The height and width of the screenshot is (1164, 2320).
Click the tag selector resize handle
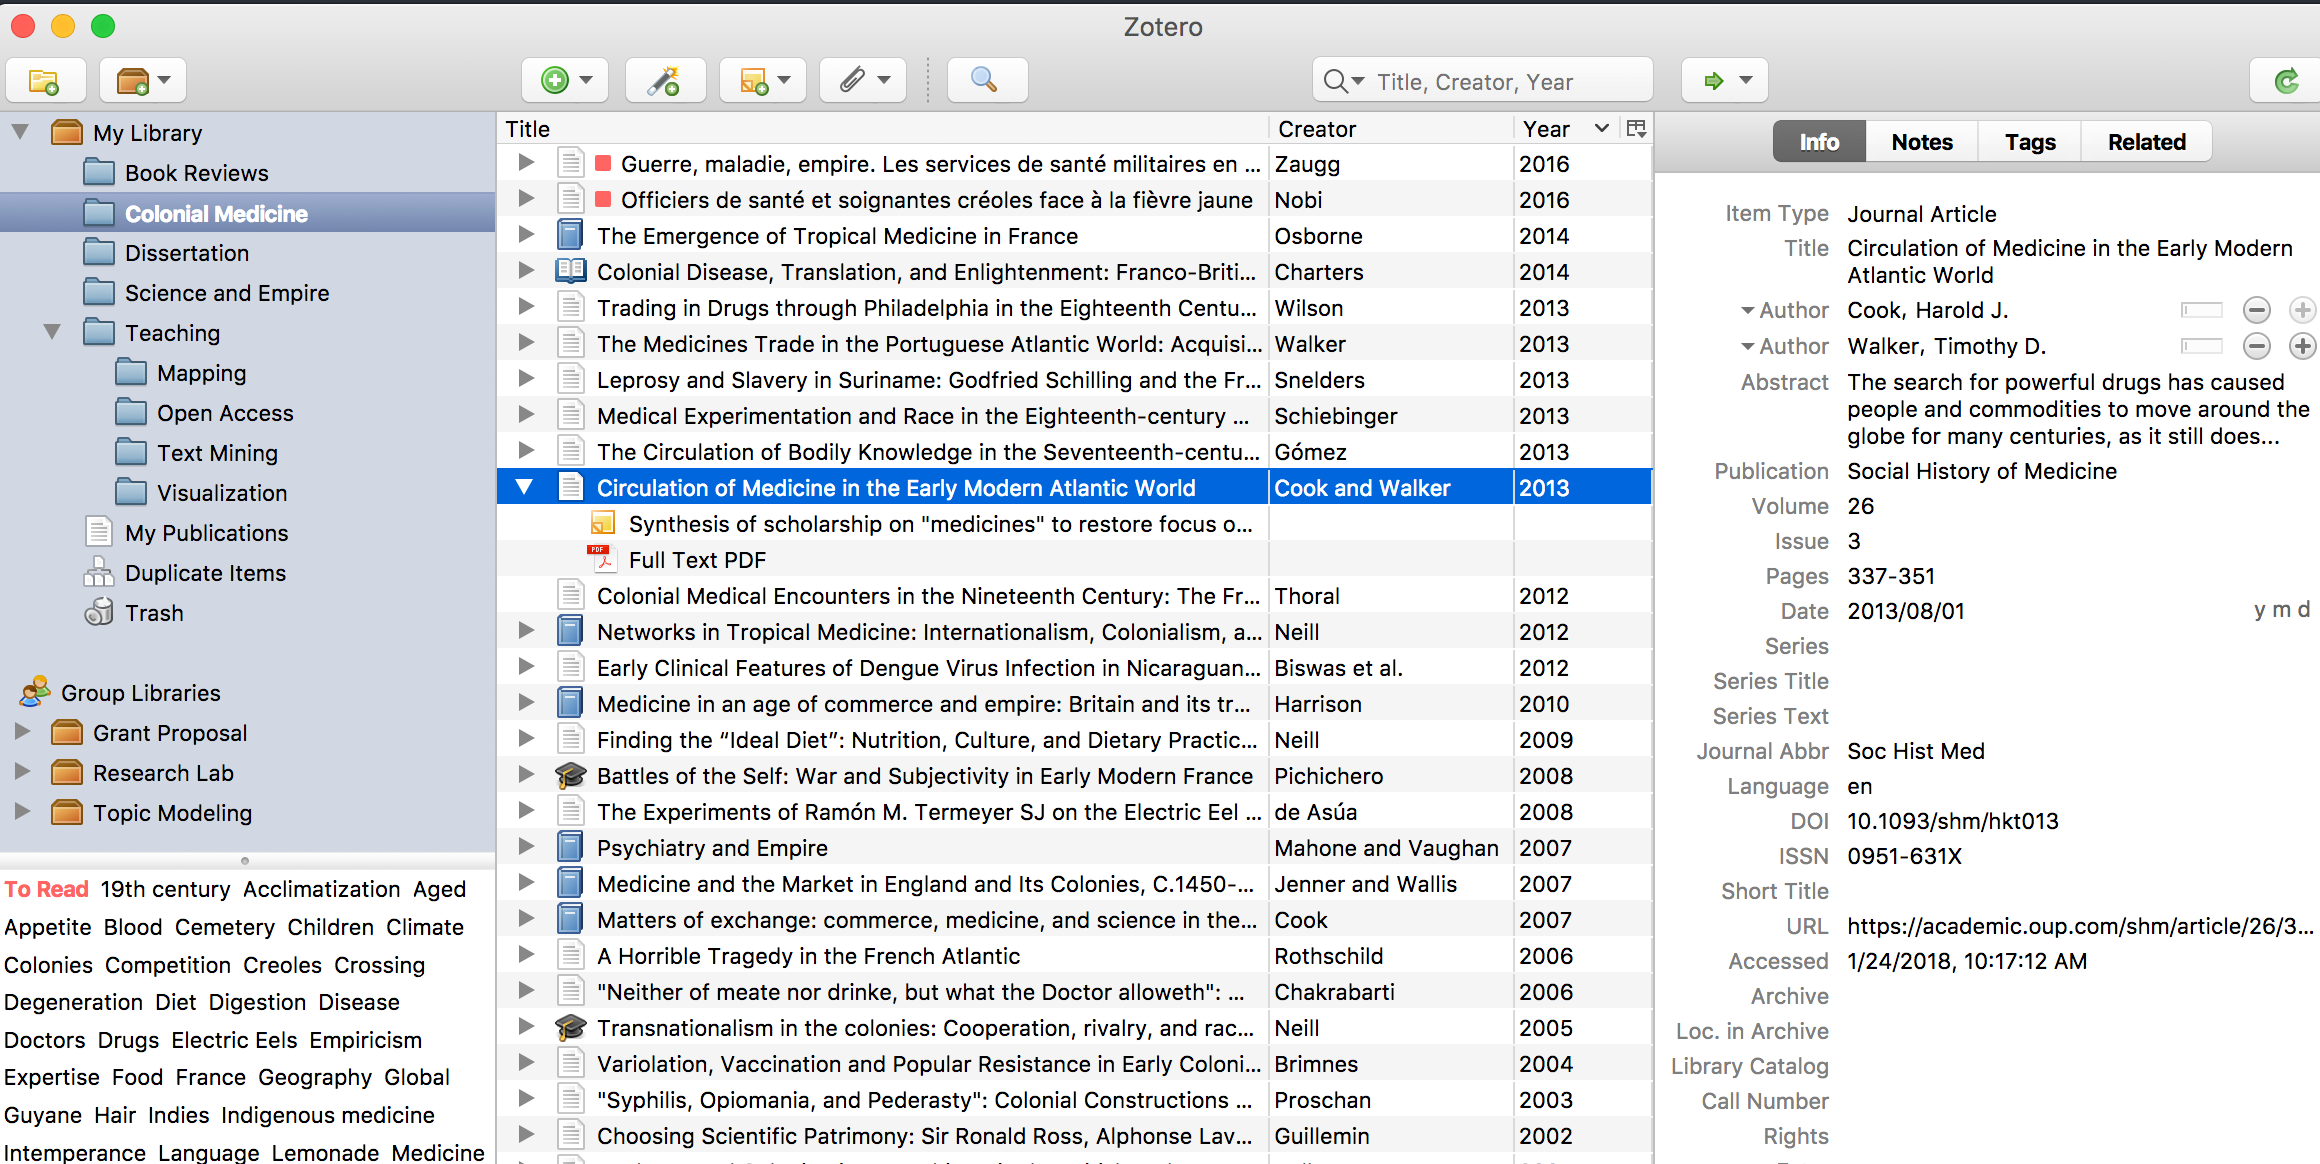(245, 860)
